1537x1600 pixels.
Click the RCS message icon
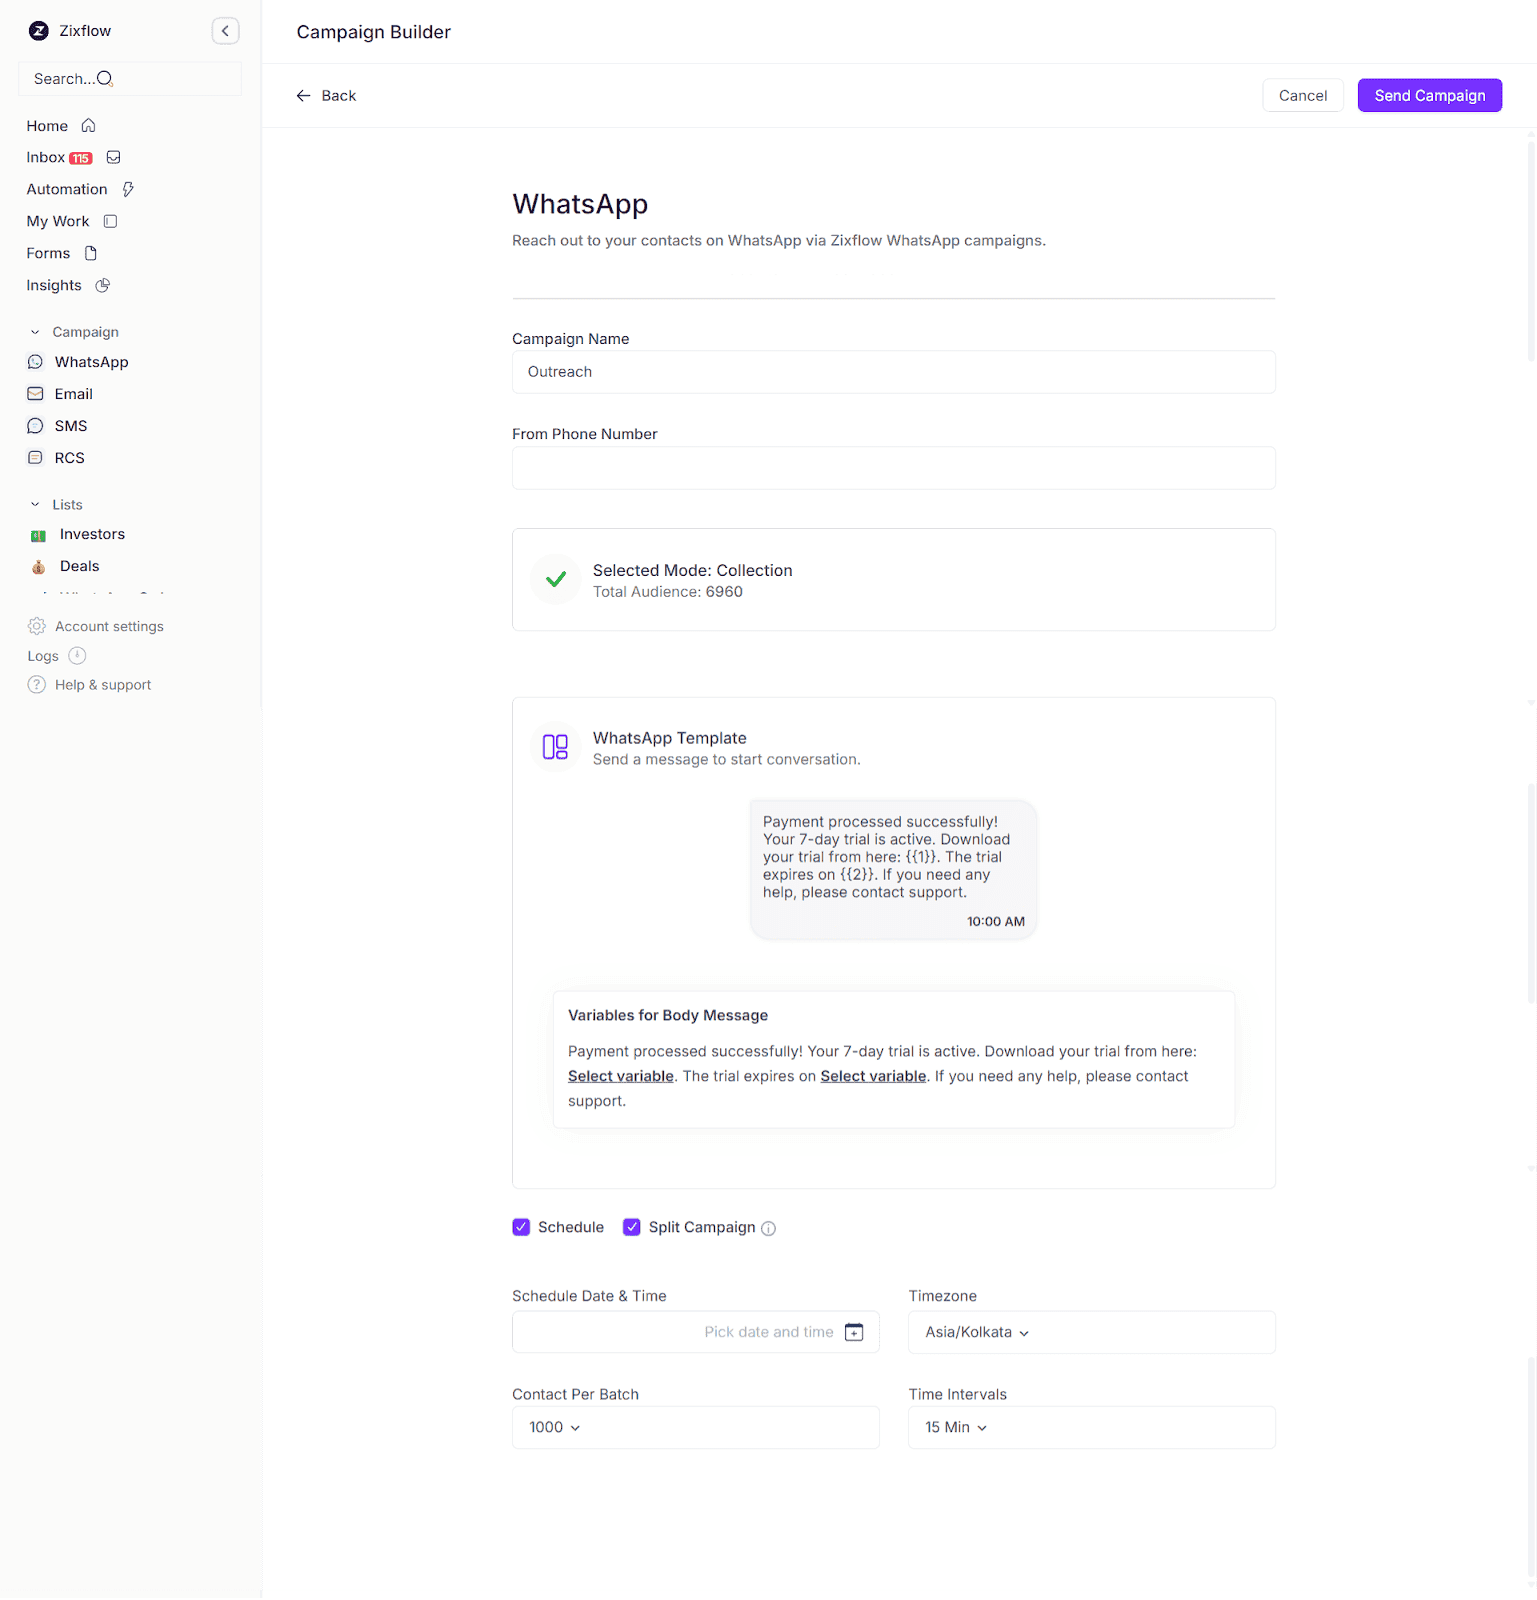tap(36, 458)
